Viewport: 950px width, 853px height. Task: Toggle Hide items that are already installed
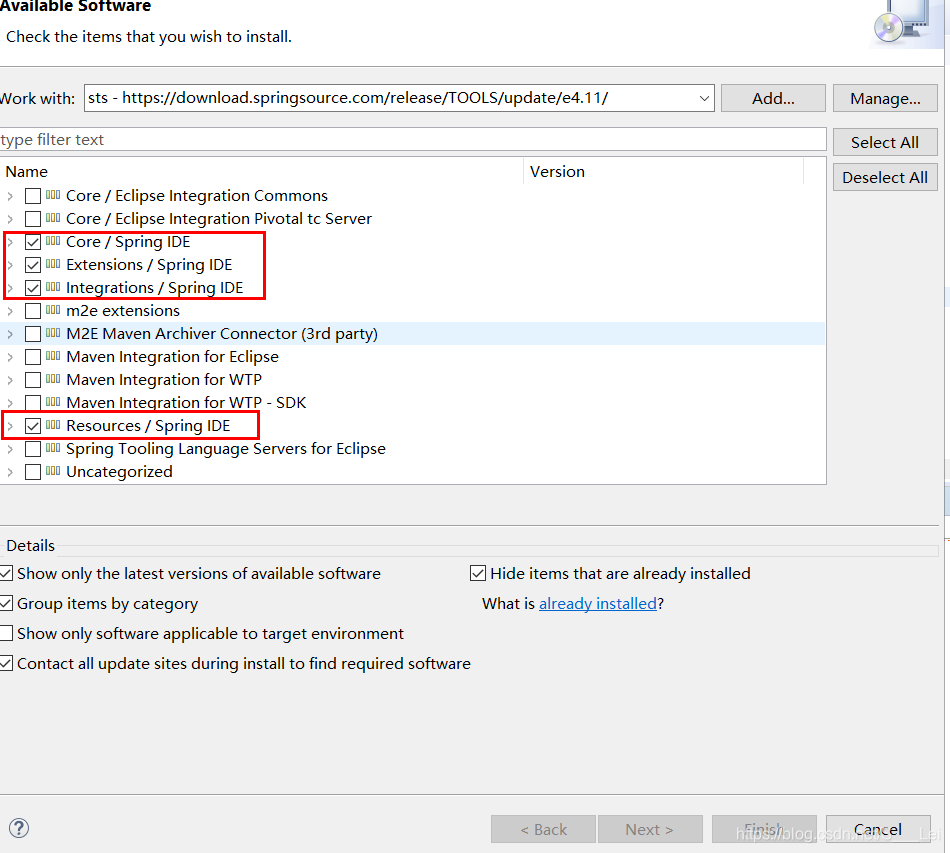point(477,573)
